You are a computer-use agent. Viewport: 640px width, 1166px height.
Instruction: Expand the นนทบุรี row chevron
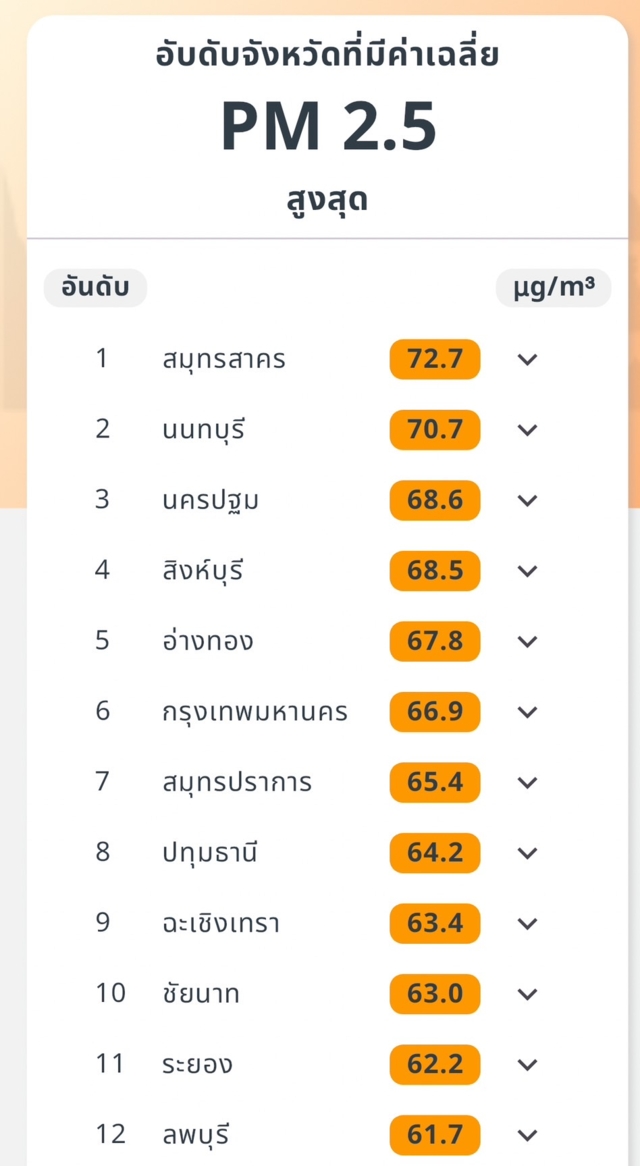pos(528,430)
